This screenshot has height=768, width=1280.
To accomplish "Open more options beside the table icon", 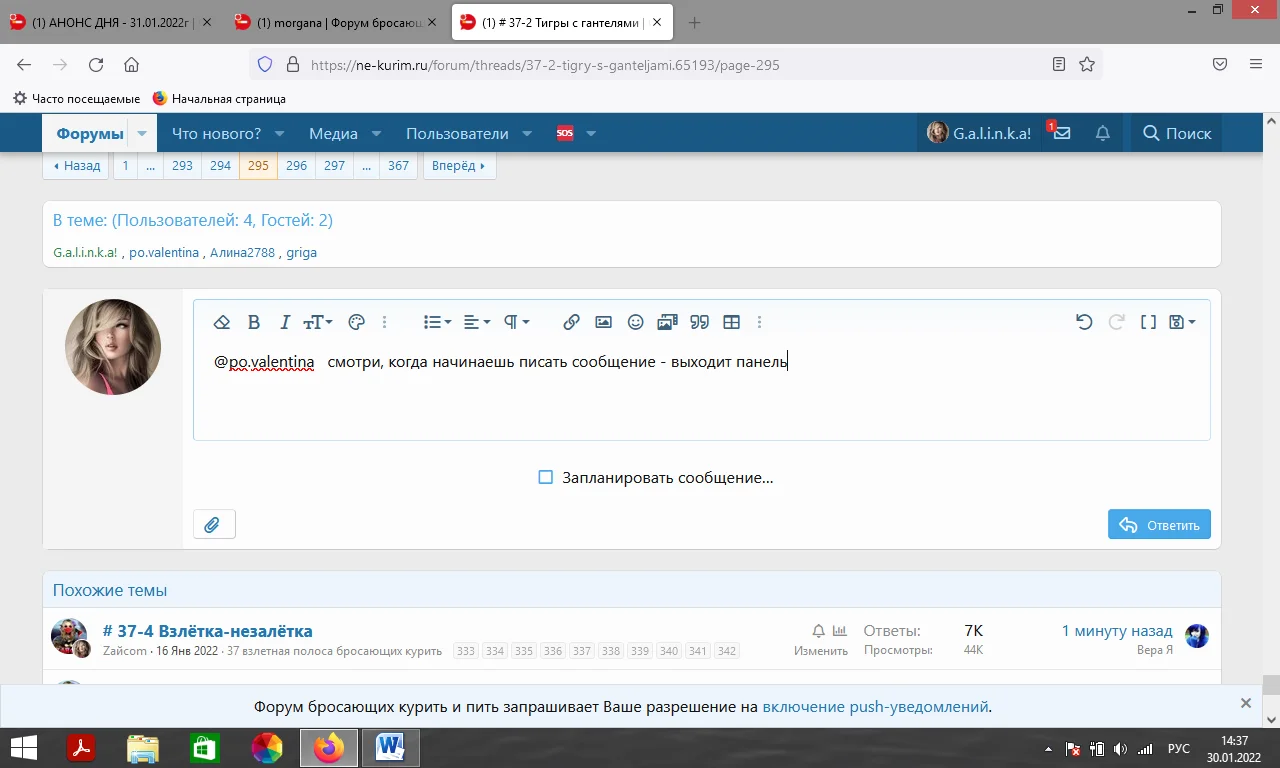I will (760, 322).
